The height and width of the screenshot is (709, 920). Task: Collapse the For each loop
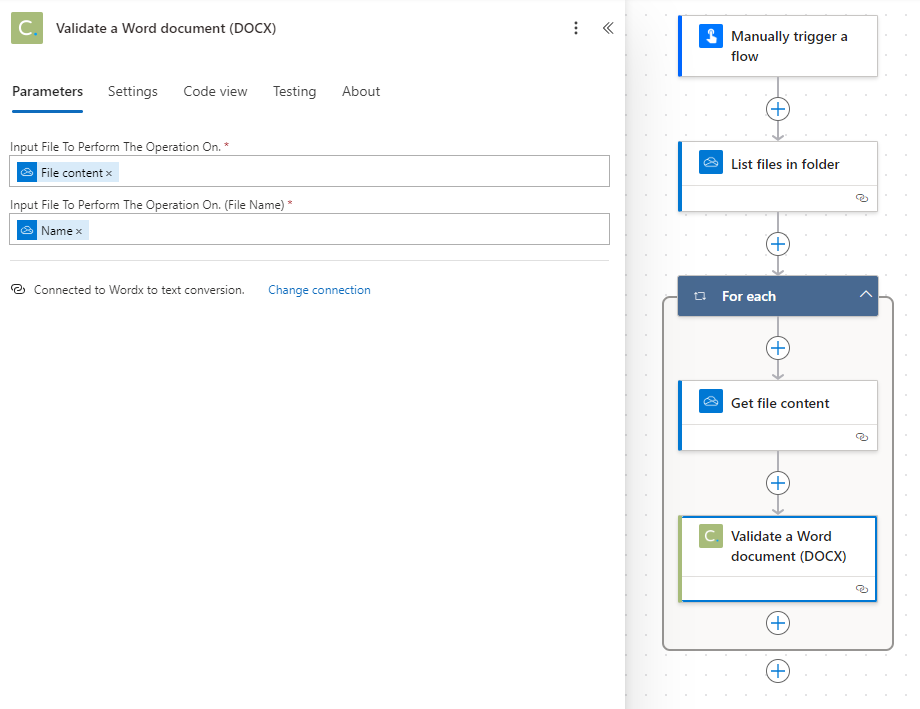[865, 295]
